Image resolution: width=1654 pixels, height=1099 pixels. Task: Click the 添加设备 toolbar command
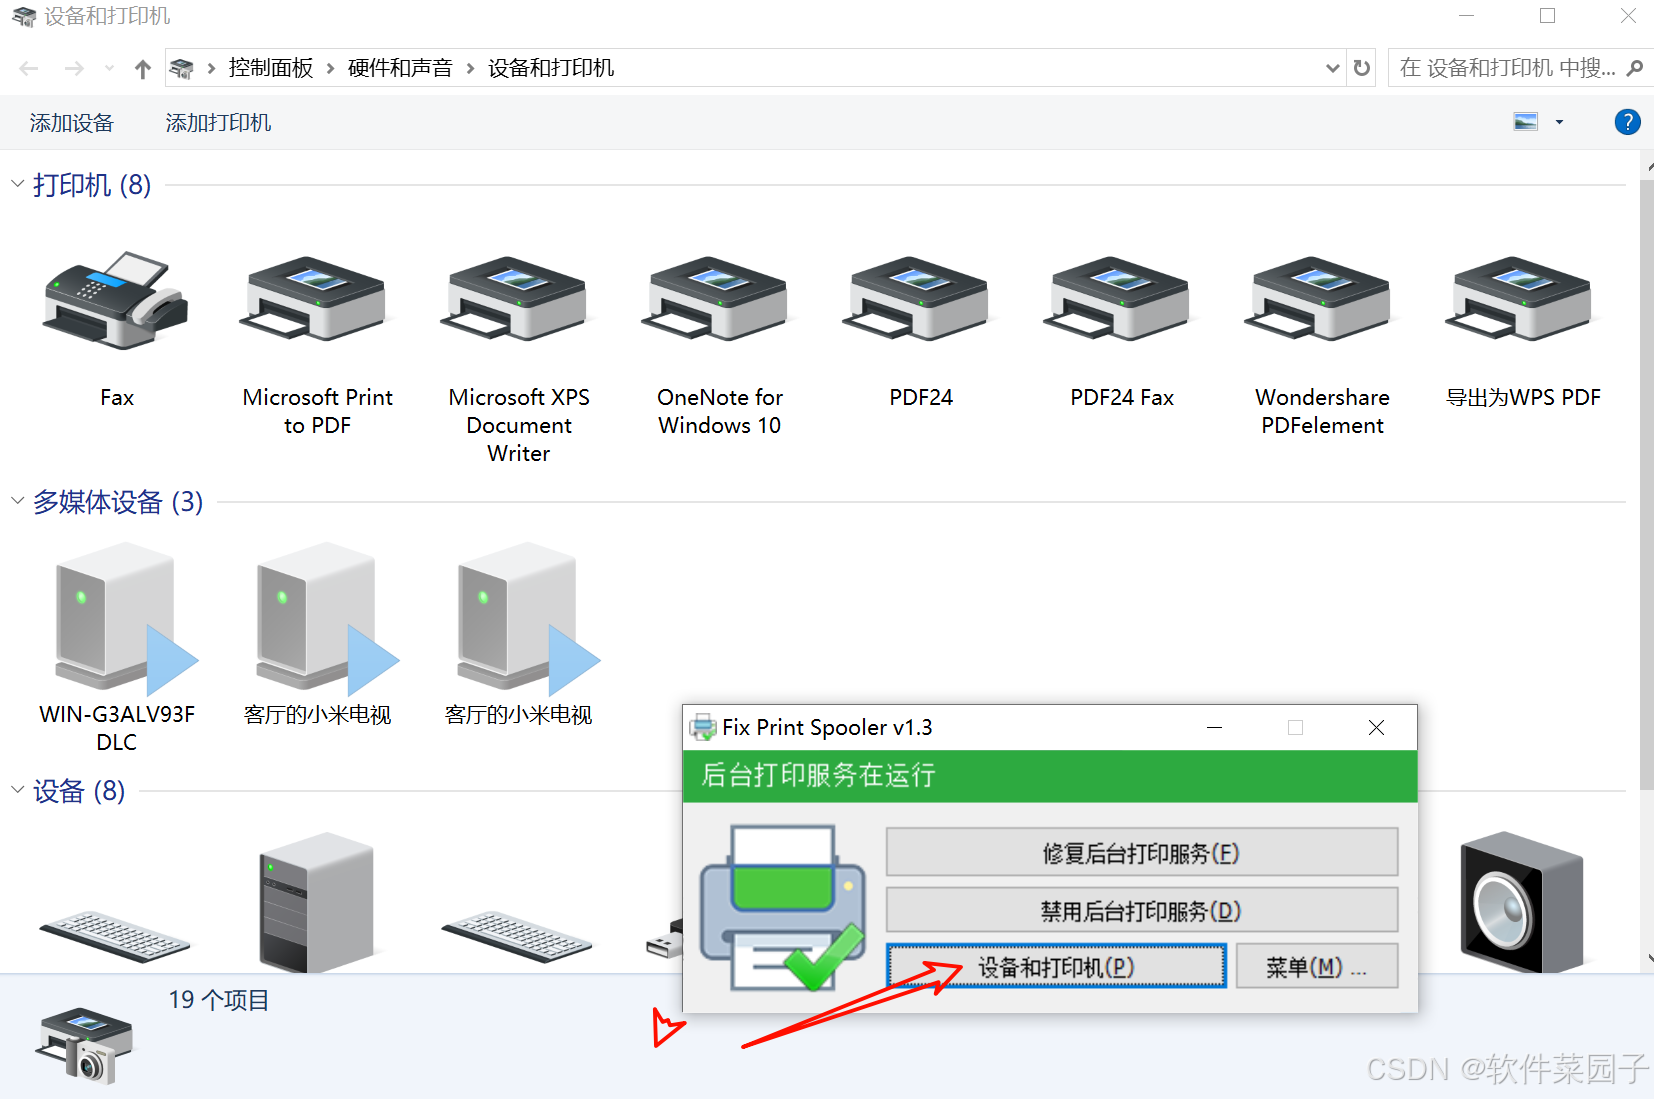(x=72, y=123)
